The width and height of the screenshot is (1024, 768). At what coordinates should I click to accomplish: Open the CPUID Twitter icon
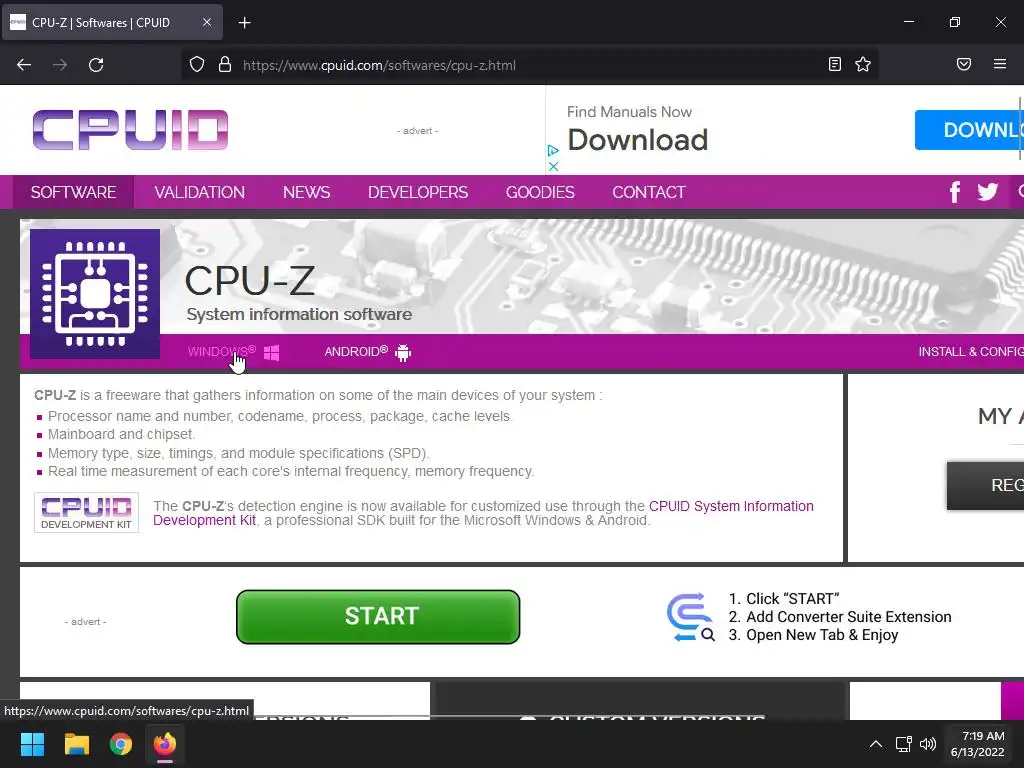point(987,191)
